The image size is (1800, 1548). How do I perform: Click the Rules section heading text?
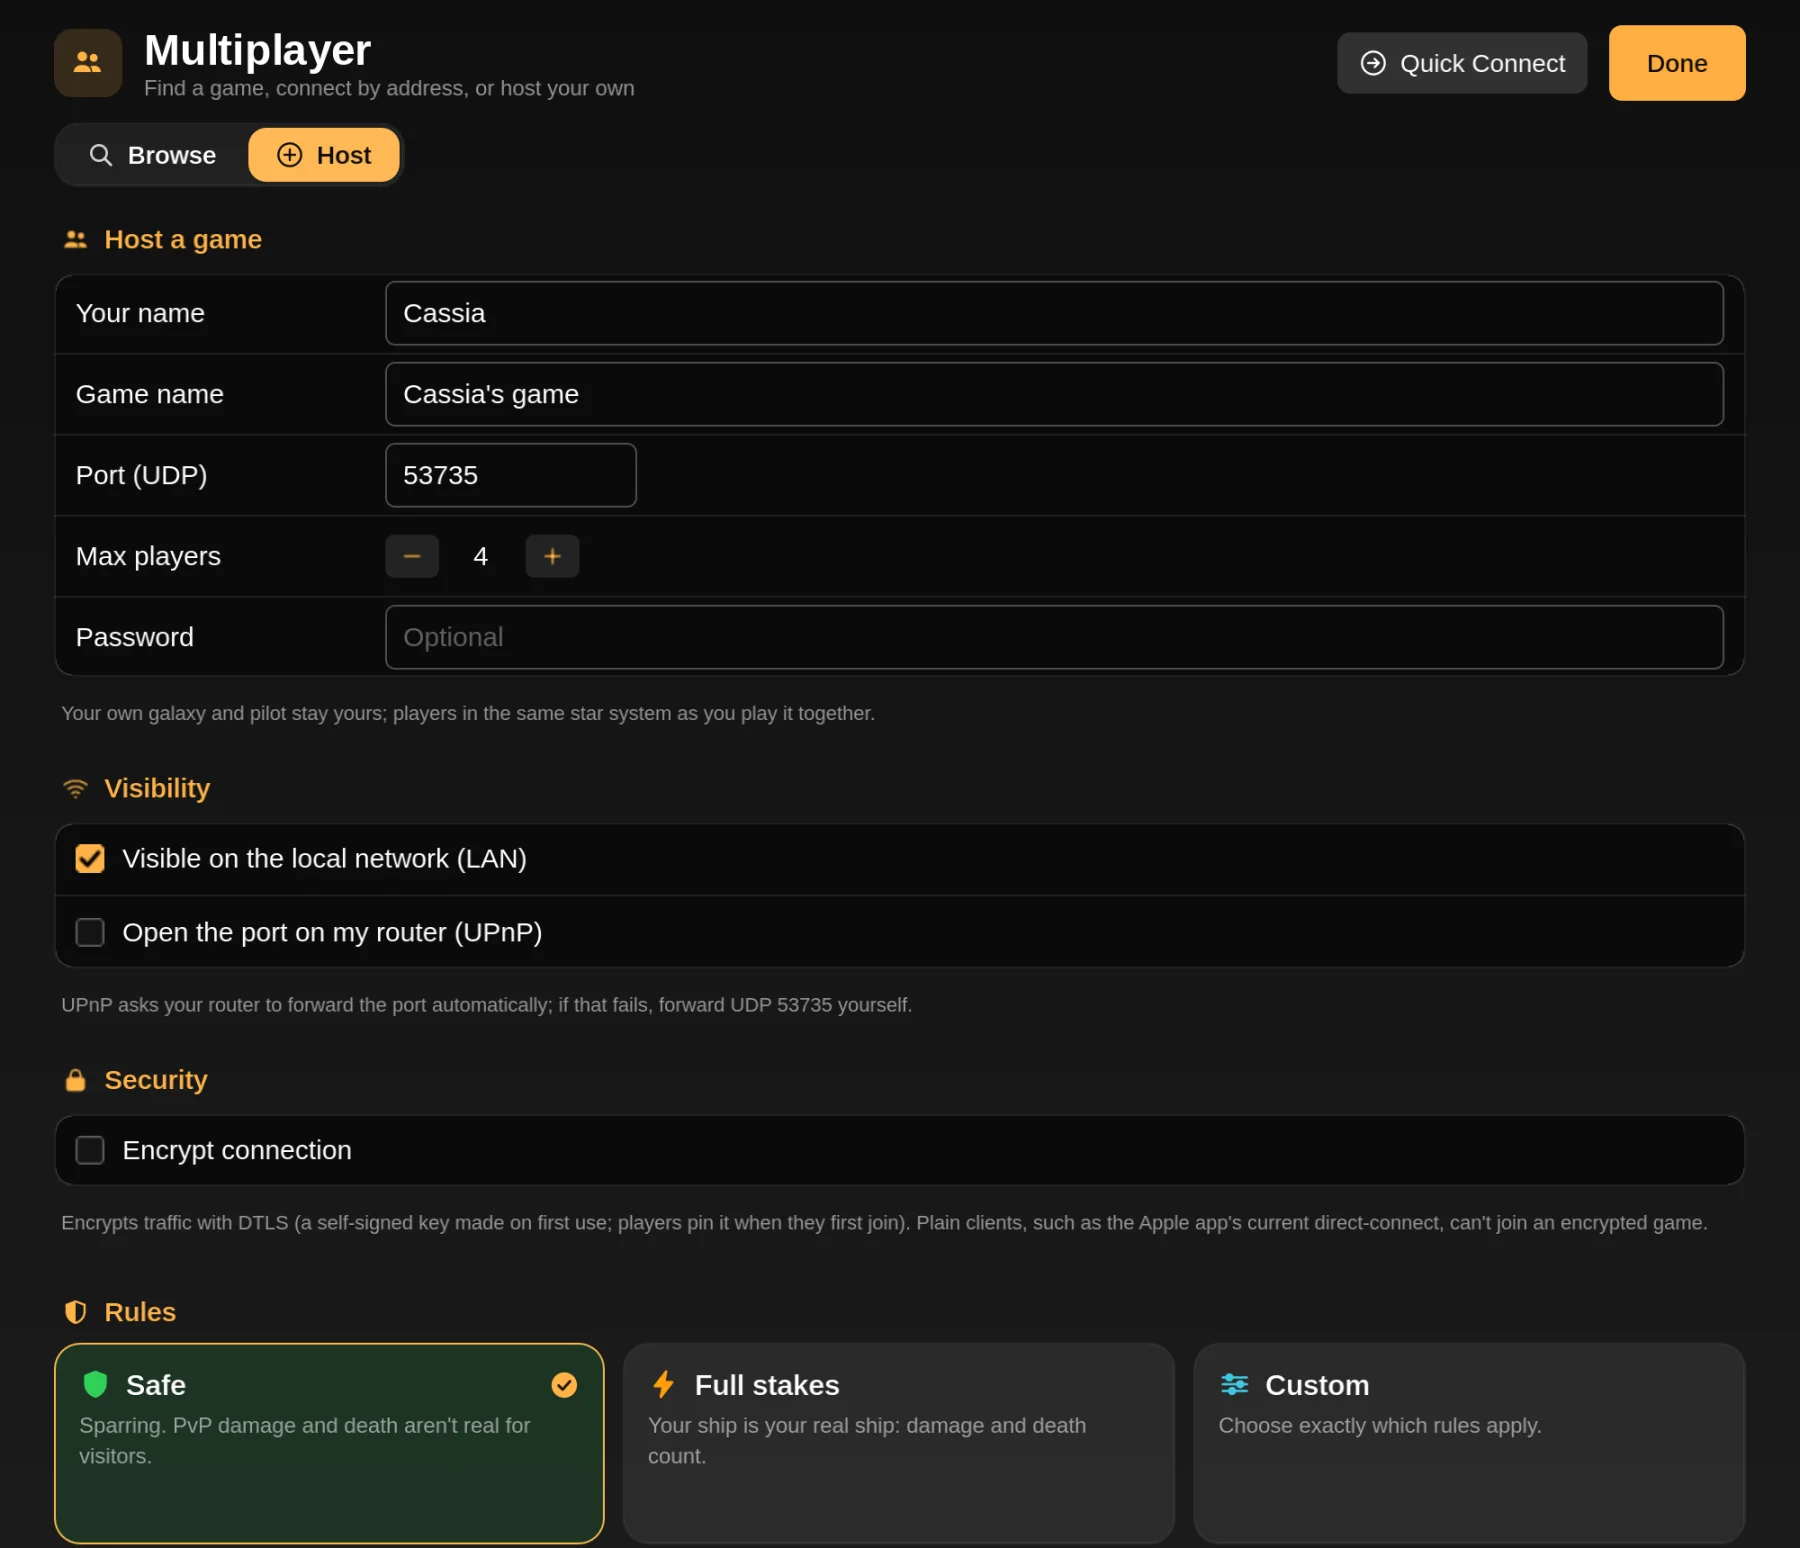click(x=140, y=1312)
